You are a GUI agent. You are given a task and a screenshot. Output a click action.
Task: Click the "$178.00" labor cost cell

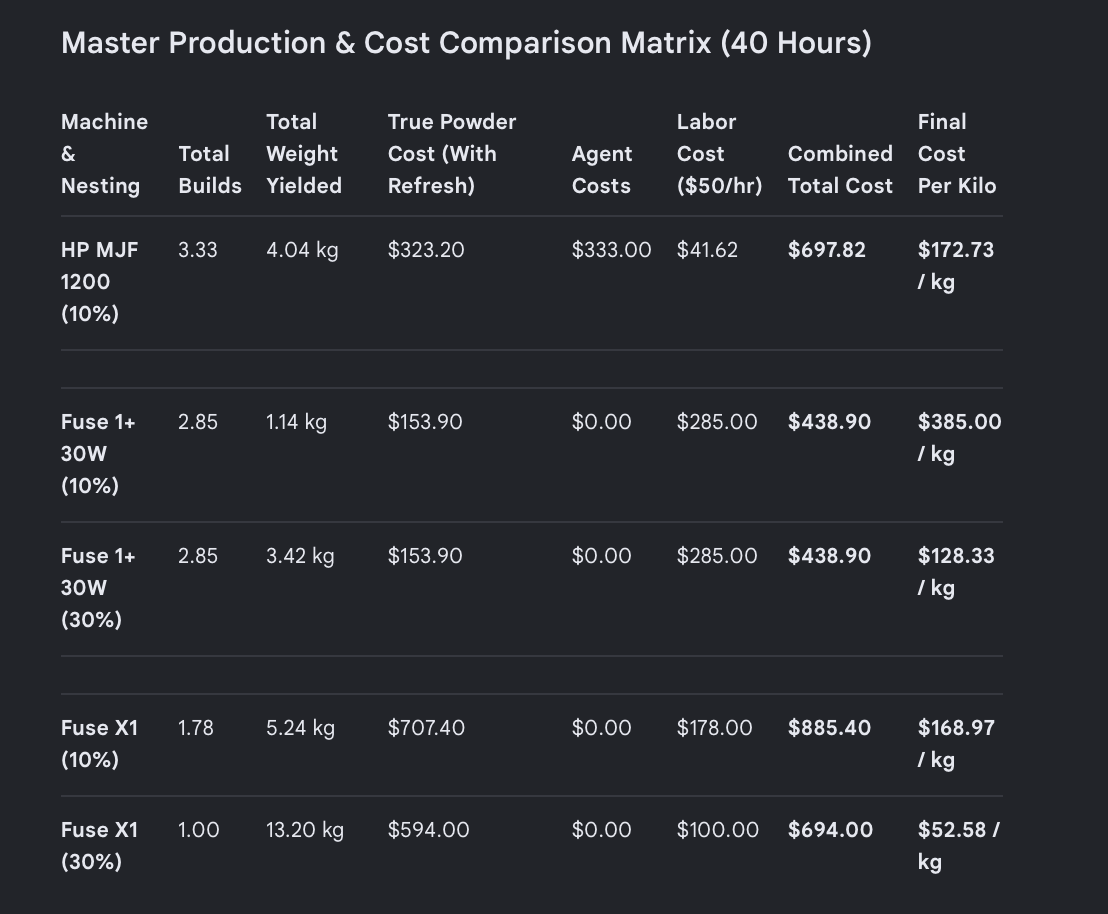pos(714,728)
